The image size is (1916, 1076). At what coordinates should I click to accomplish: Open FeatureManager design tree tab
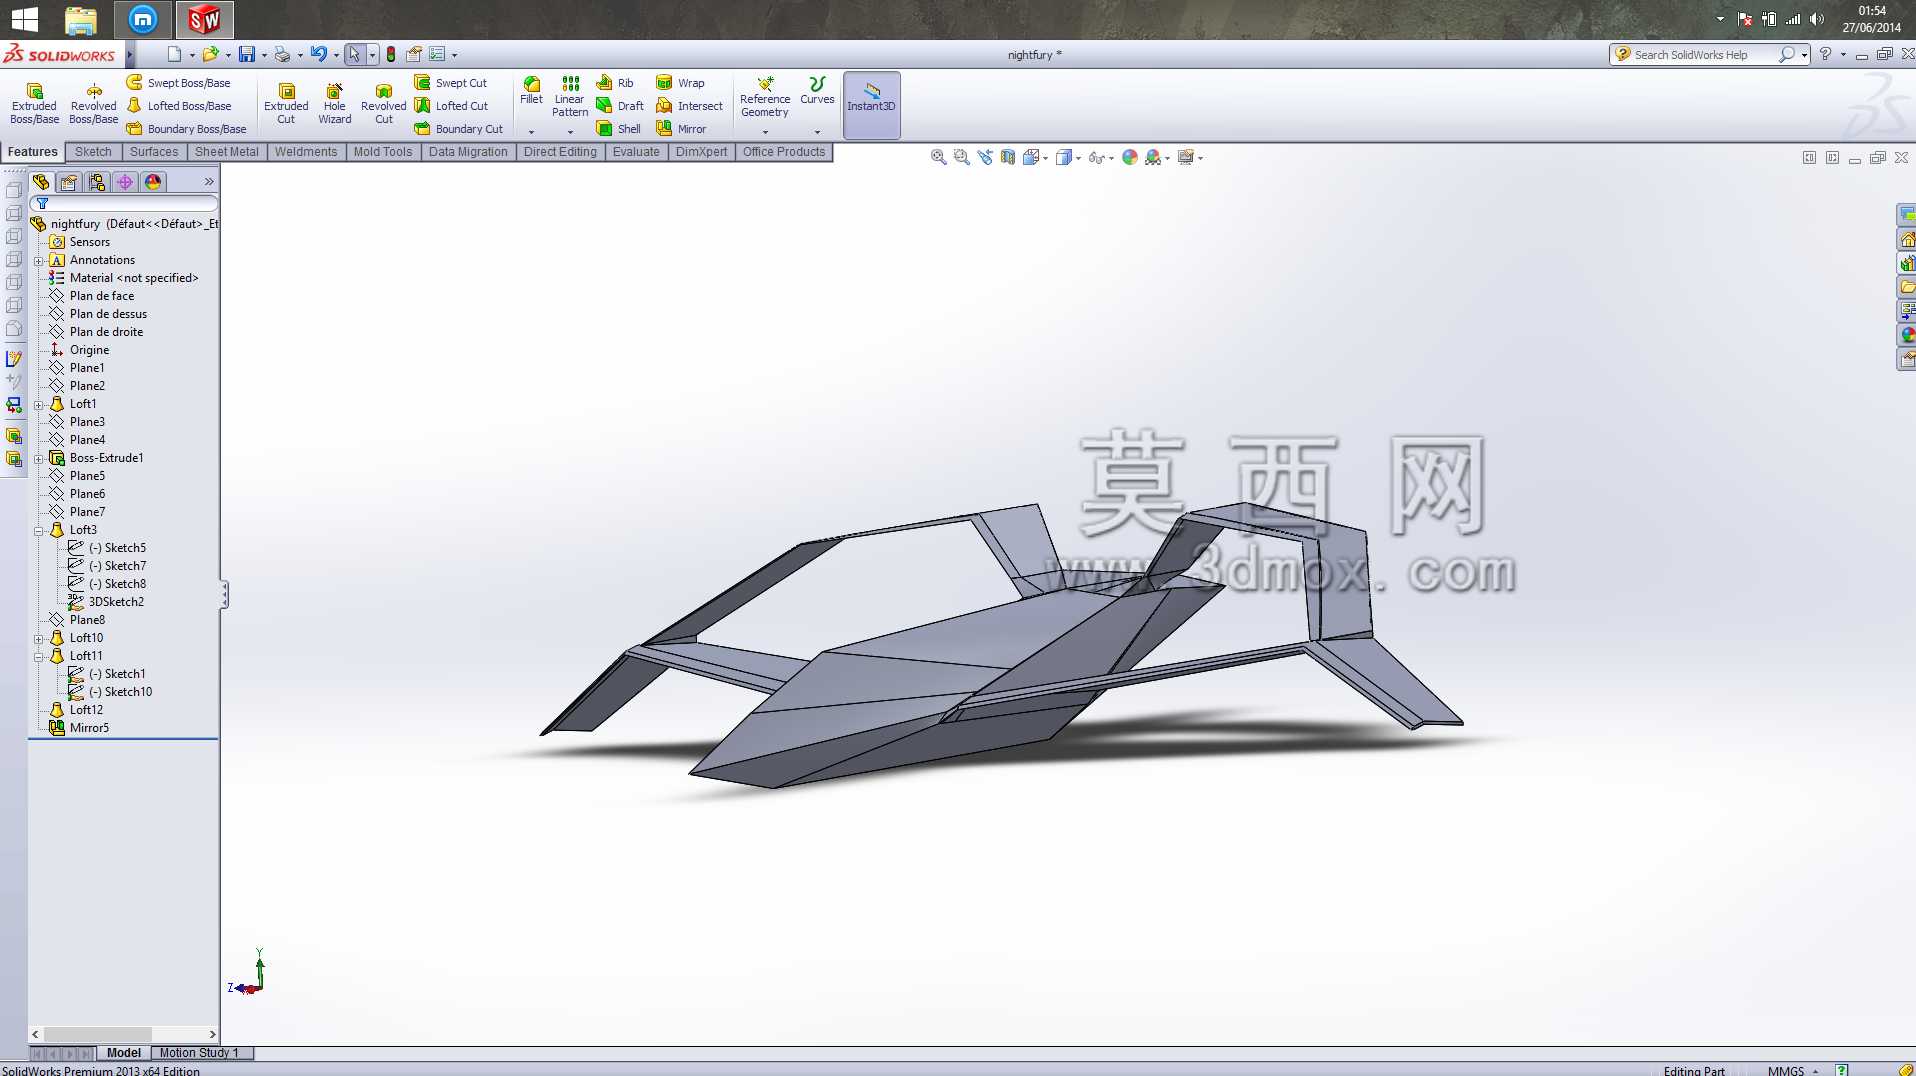41,182
